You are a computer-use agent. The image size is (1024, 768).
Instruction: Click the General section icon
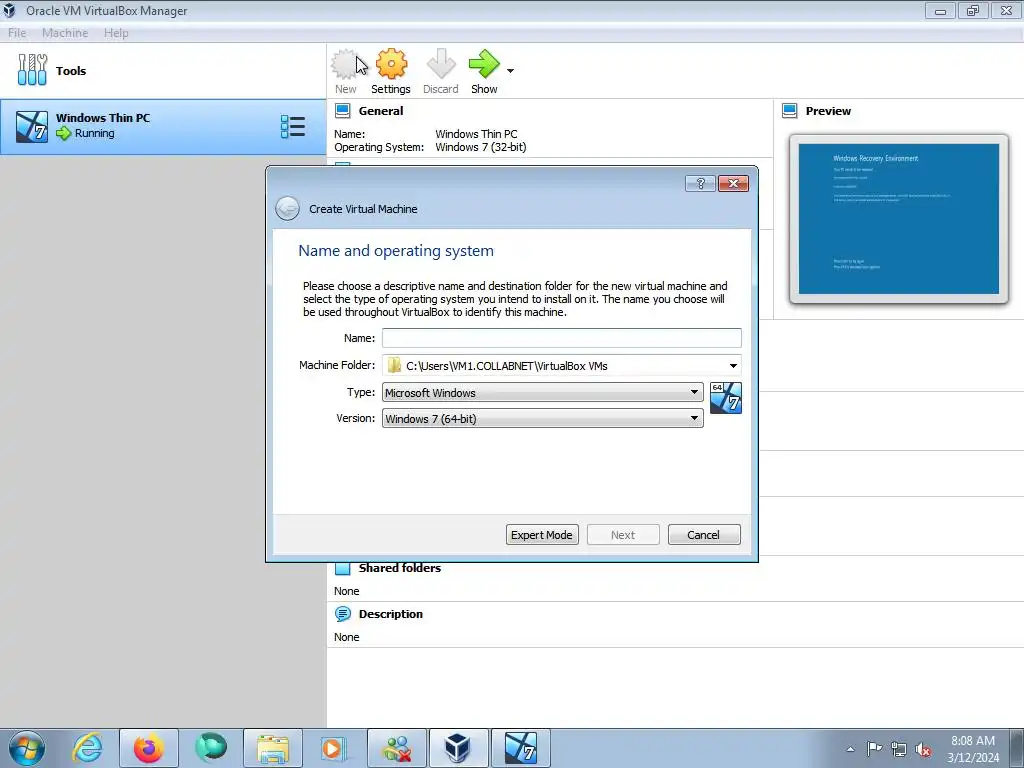[343, 110]
